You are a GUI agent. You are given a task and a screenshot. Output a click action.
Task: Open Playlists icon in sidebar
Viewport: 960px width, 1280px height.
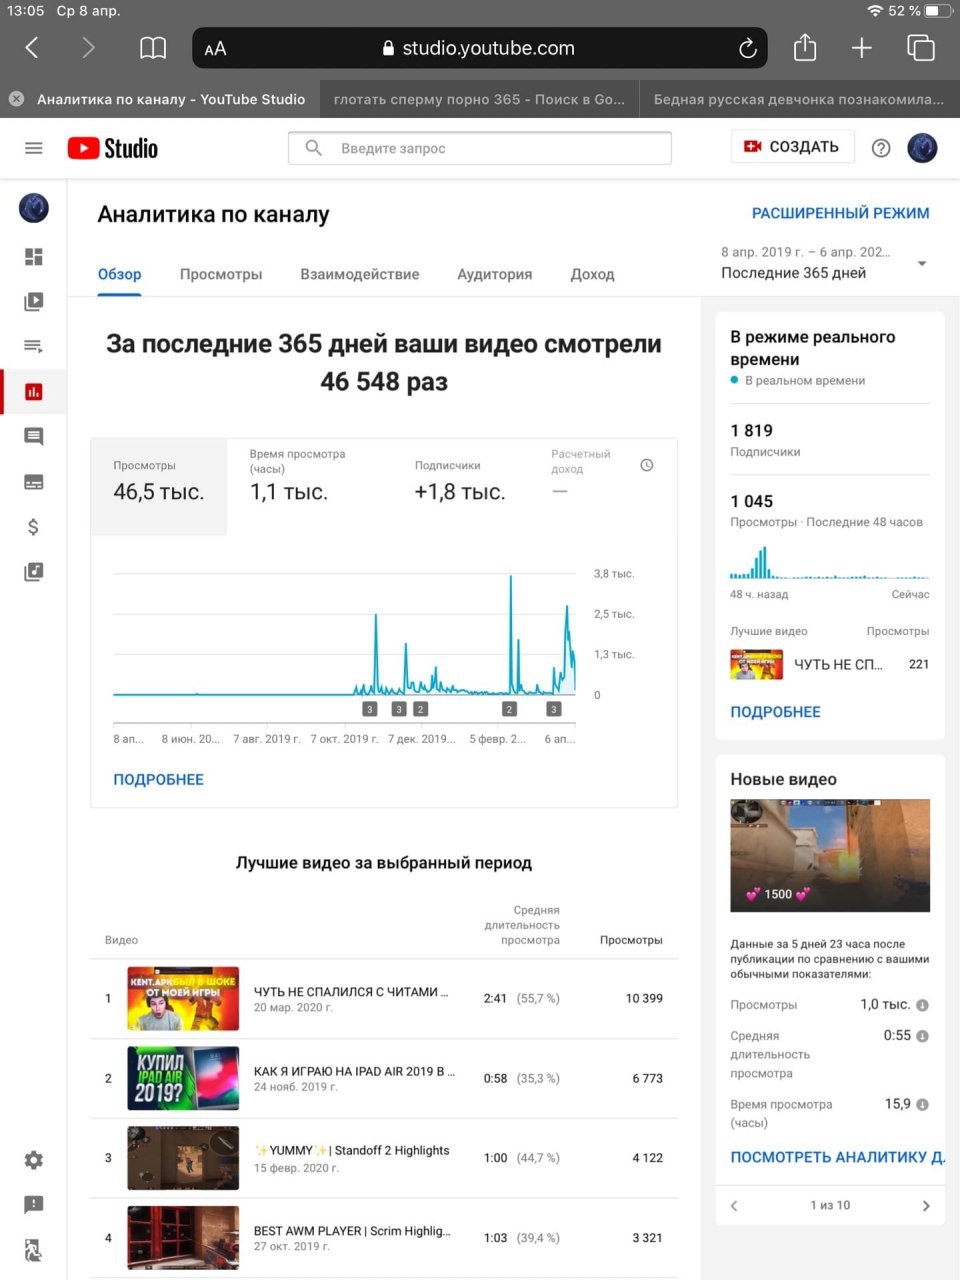34,347
